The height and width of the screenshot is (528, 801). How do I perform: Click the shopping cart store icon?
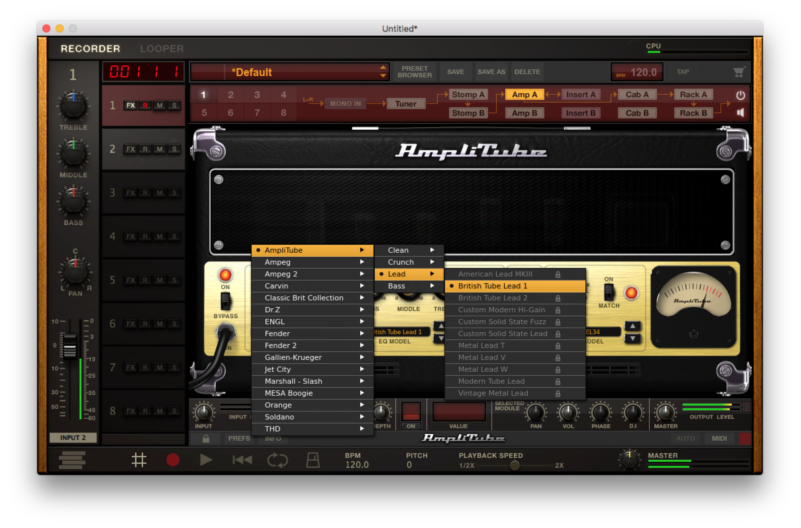click(739, 72)
